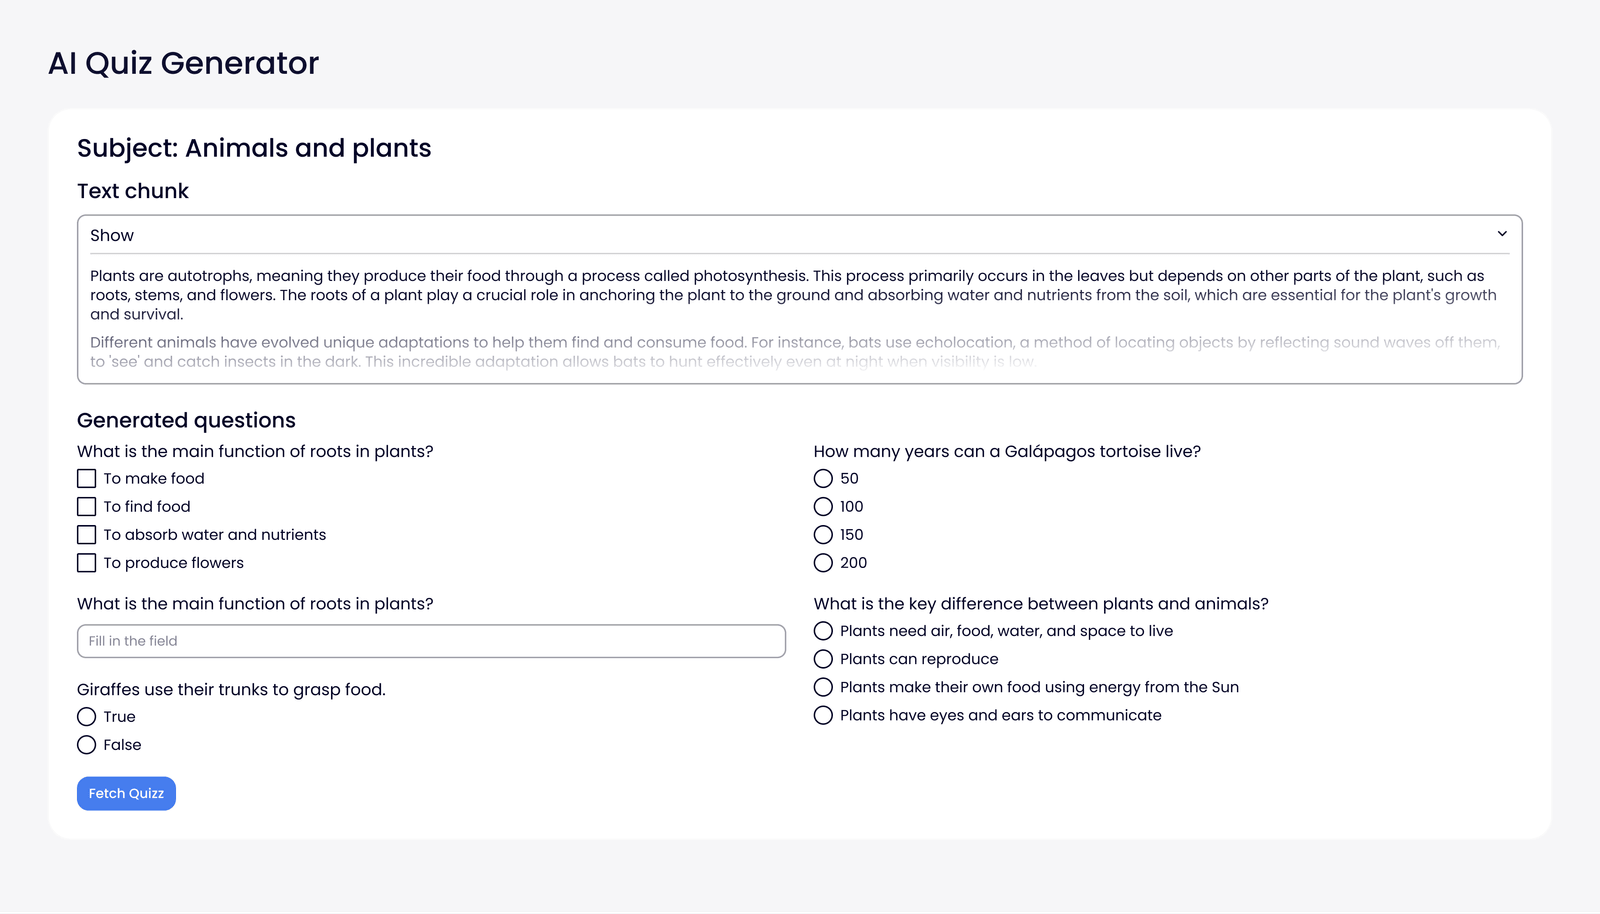Screen dimensions: 1600x914
Task: Select "To absorb water and nutrients" checkbox
Action: click(x=87, y=535)
